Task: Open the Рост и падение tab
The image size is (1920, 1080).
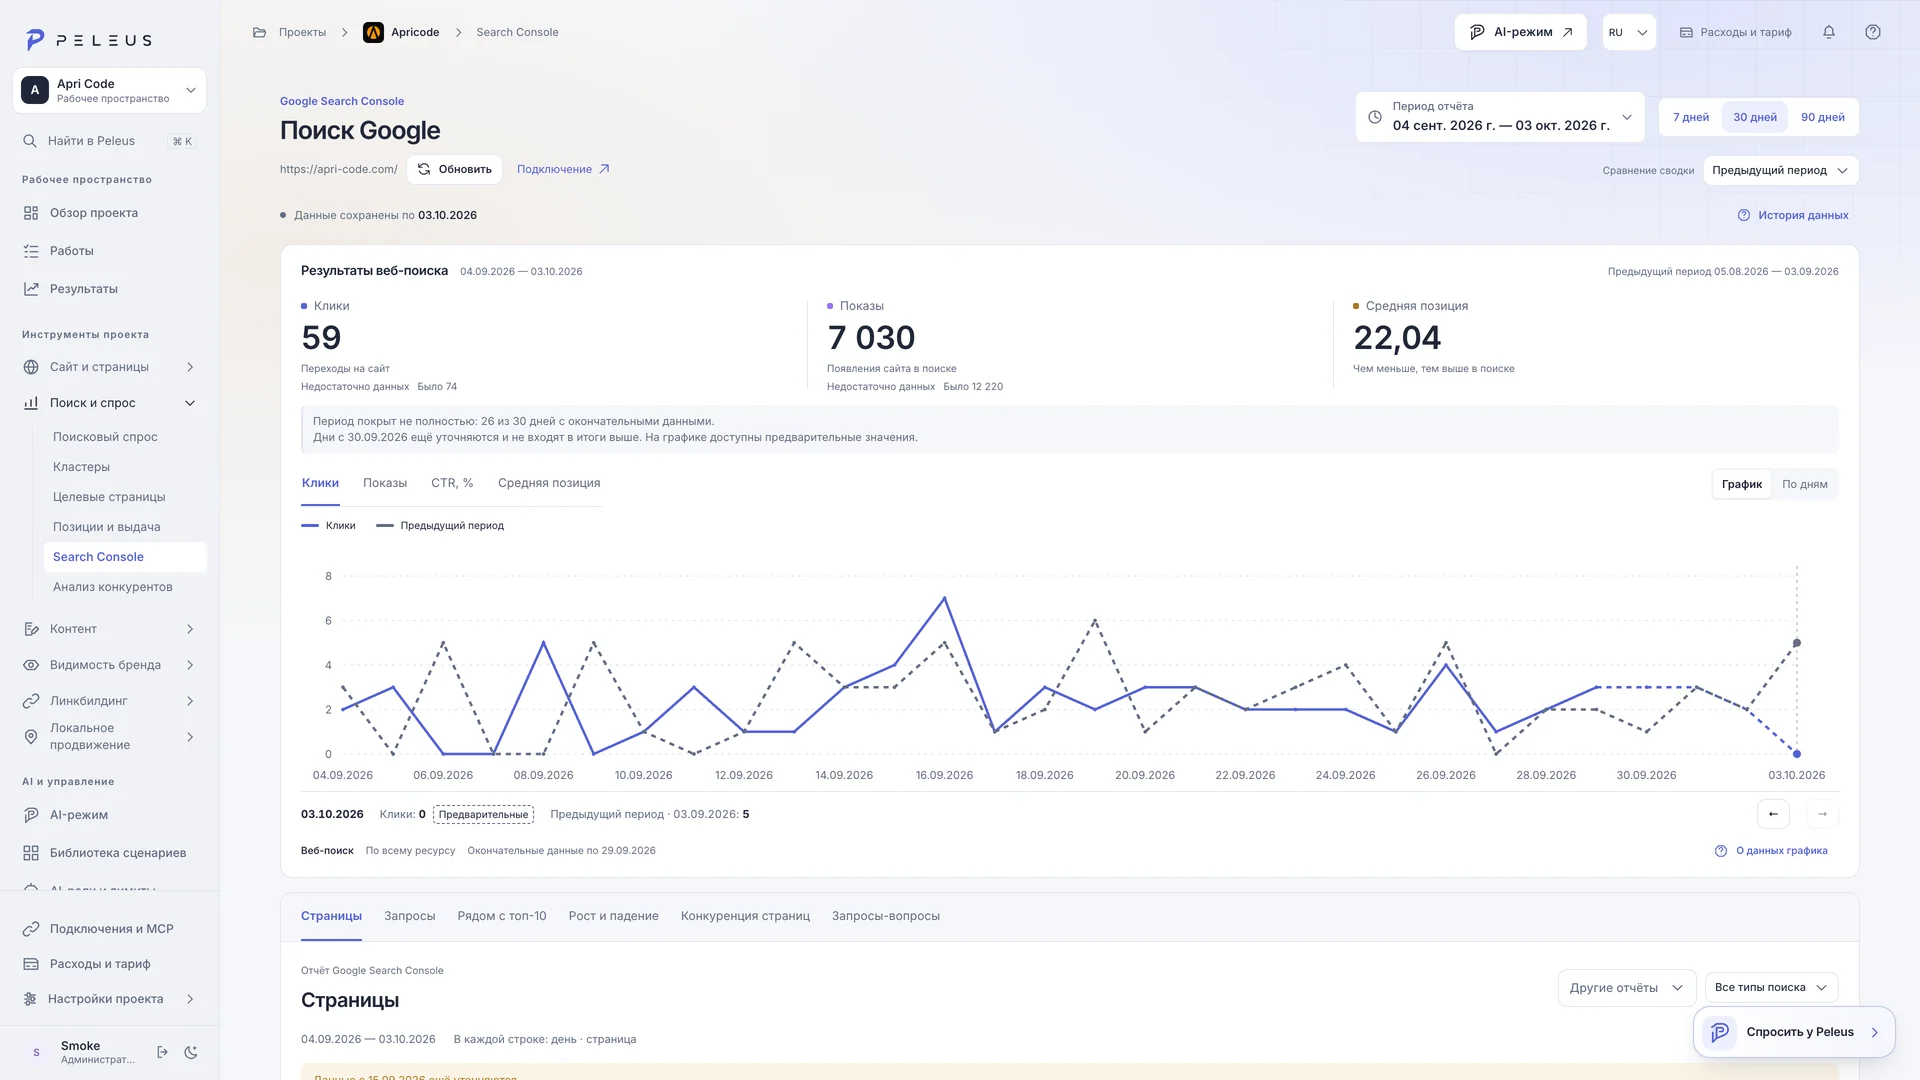Action: tap(613, 916)
